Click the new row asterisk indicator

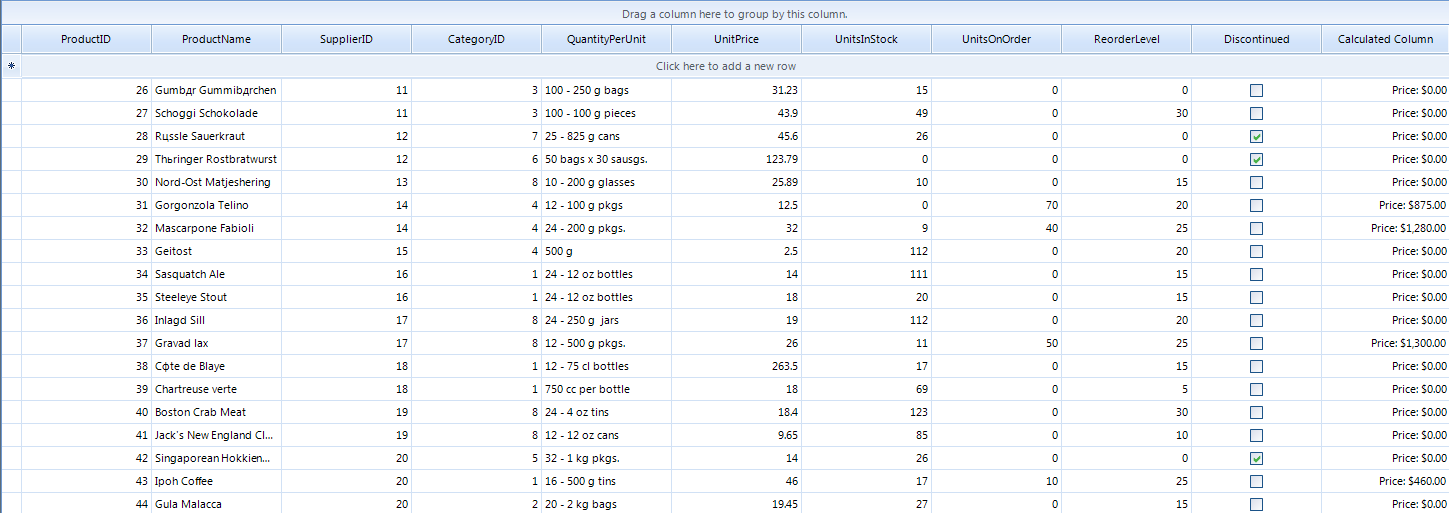11,66
